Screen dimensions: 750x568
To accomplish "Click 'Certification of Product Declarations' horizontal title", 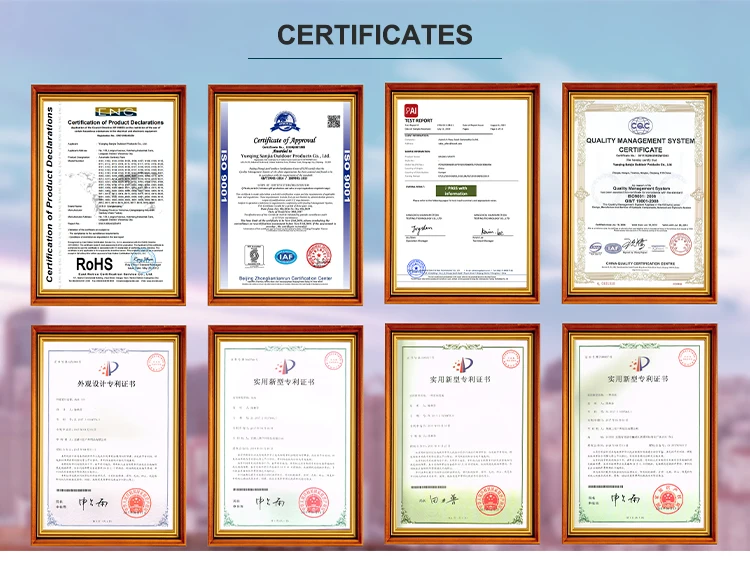I will pos(115,123).
